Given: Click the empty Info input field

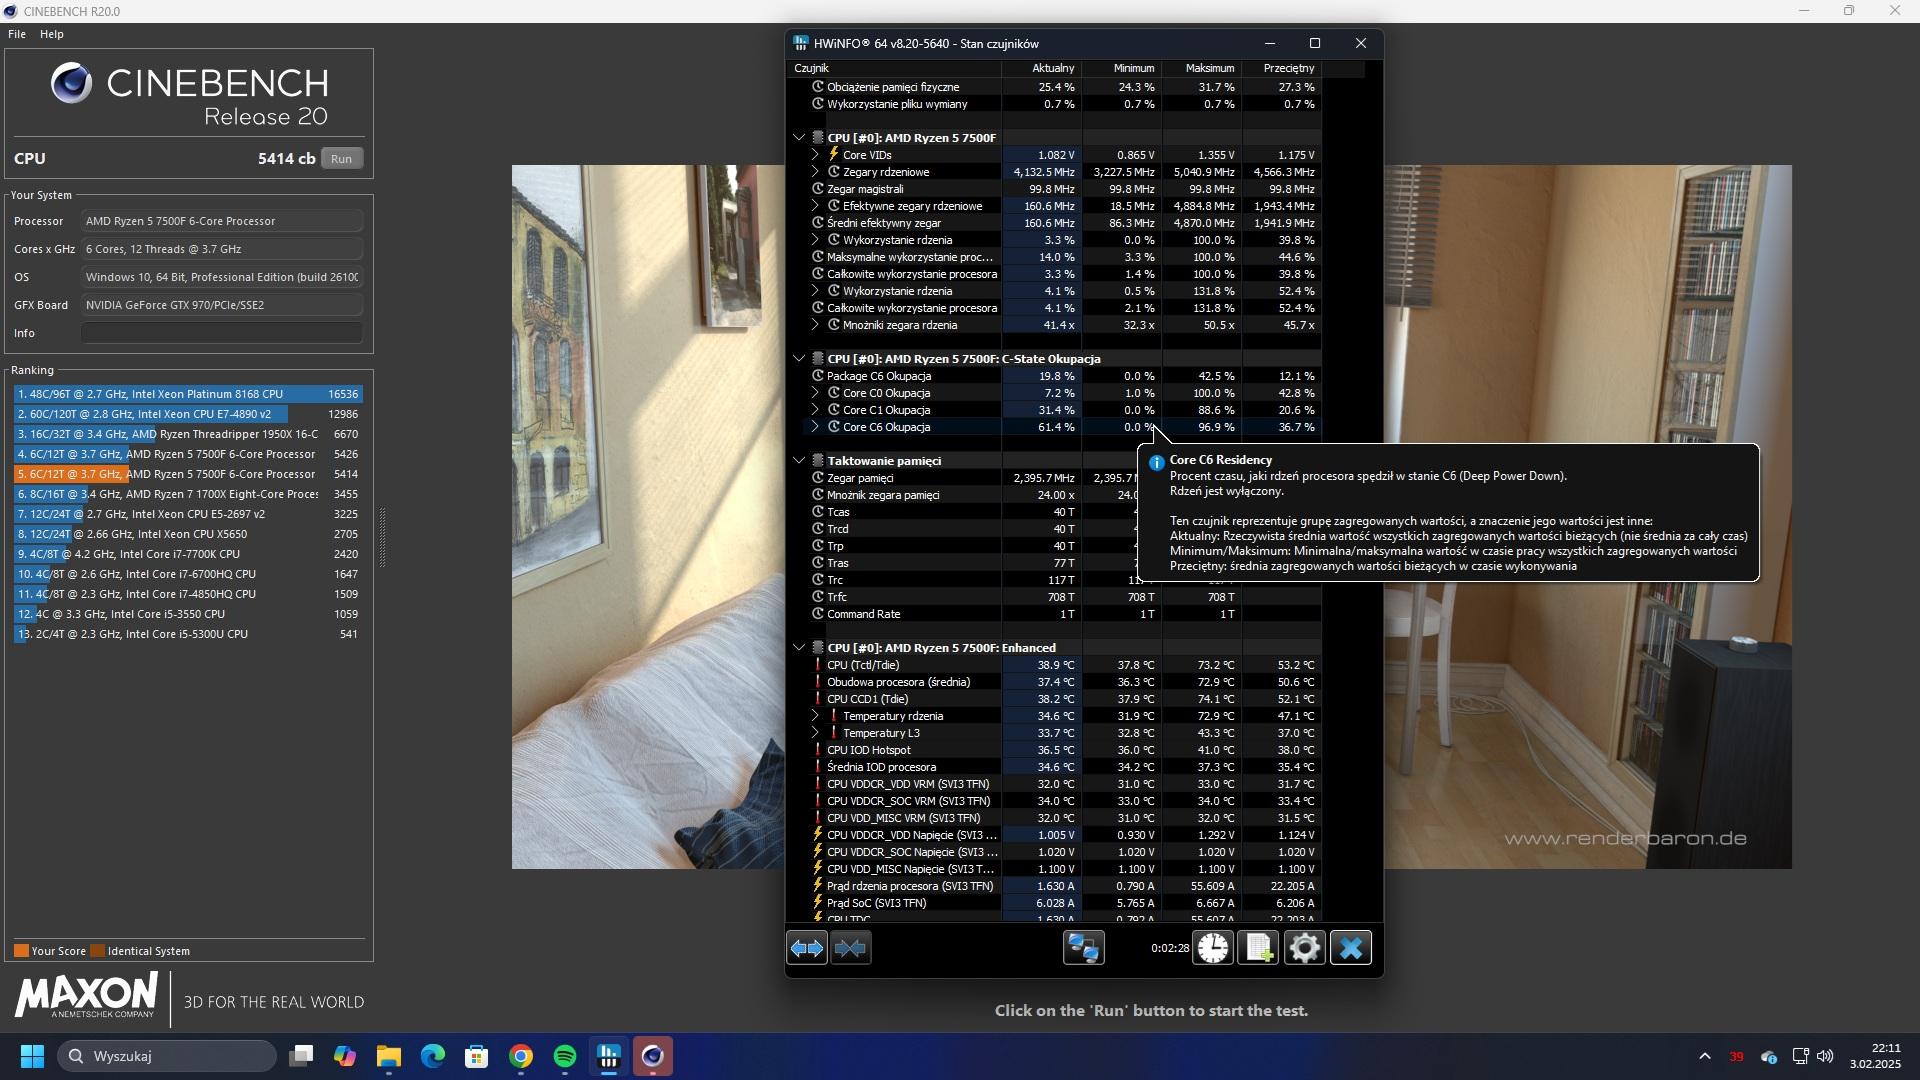Looking at the screenshot, I should click(x=221, y=333).
